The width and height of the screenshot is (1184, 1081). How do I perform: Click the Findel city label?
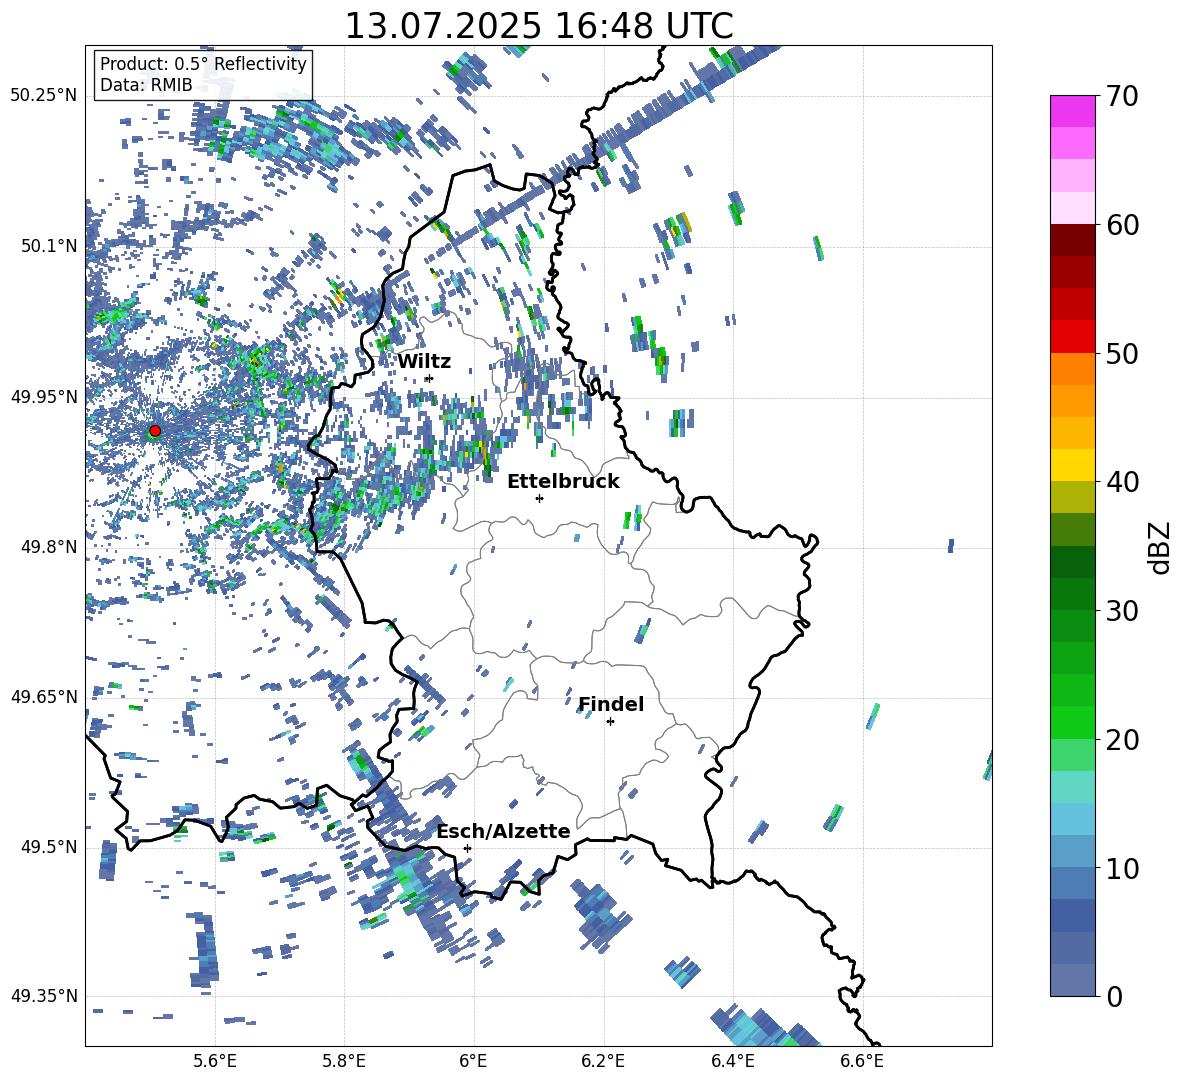[611, 704]
